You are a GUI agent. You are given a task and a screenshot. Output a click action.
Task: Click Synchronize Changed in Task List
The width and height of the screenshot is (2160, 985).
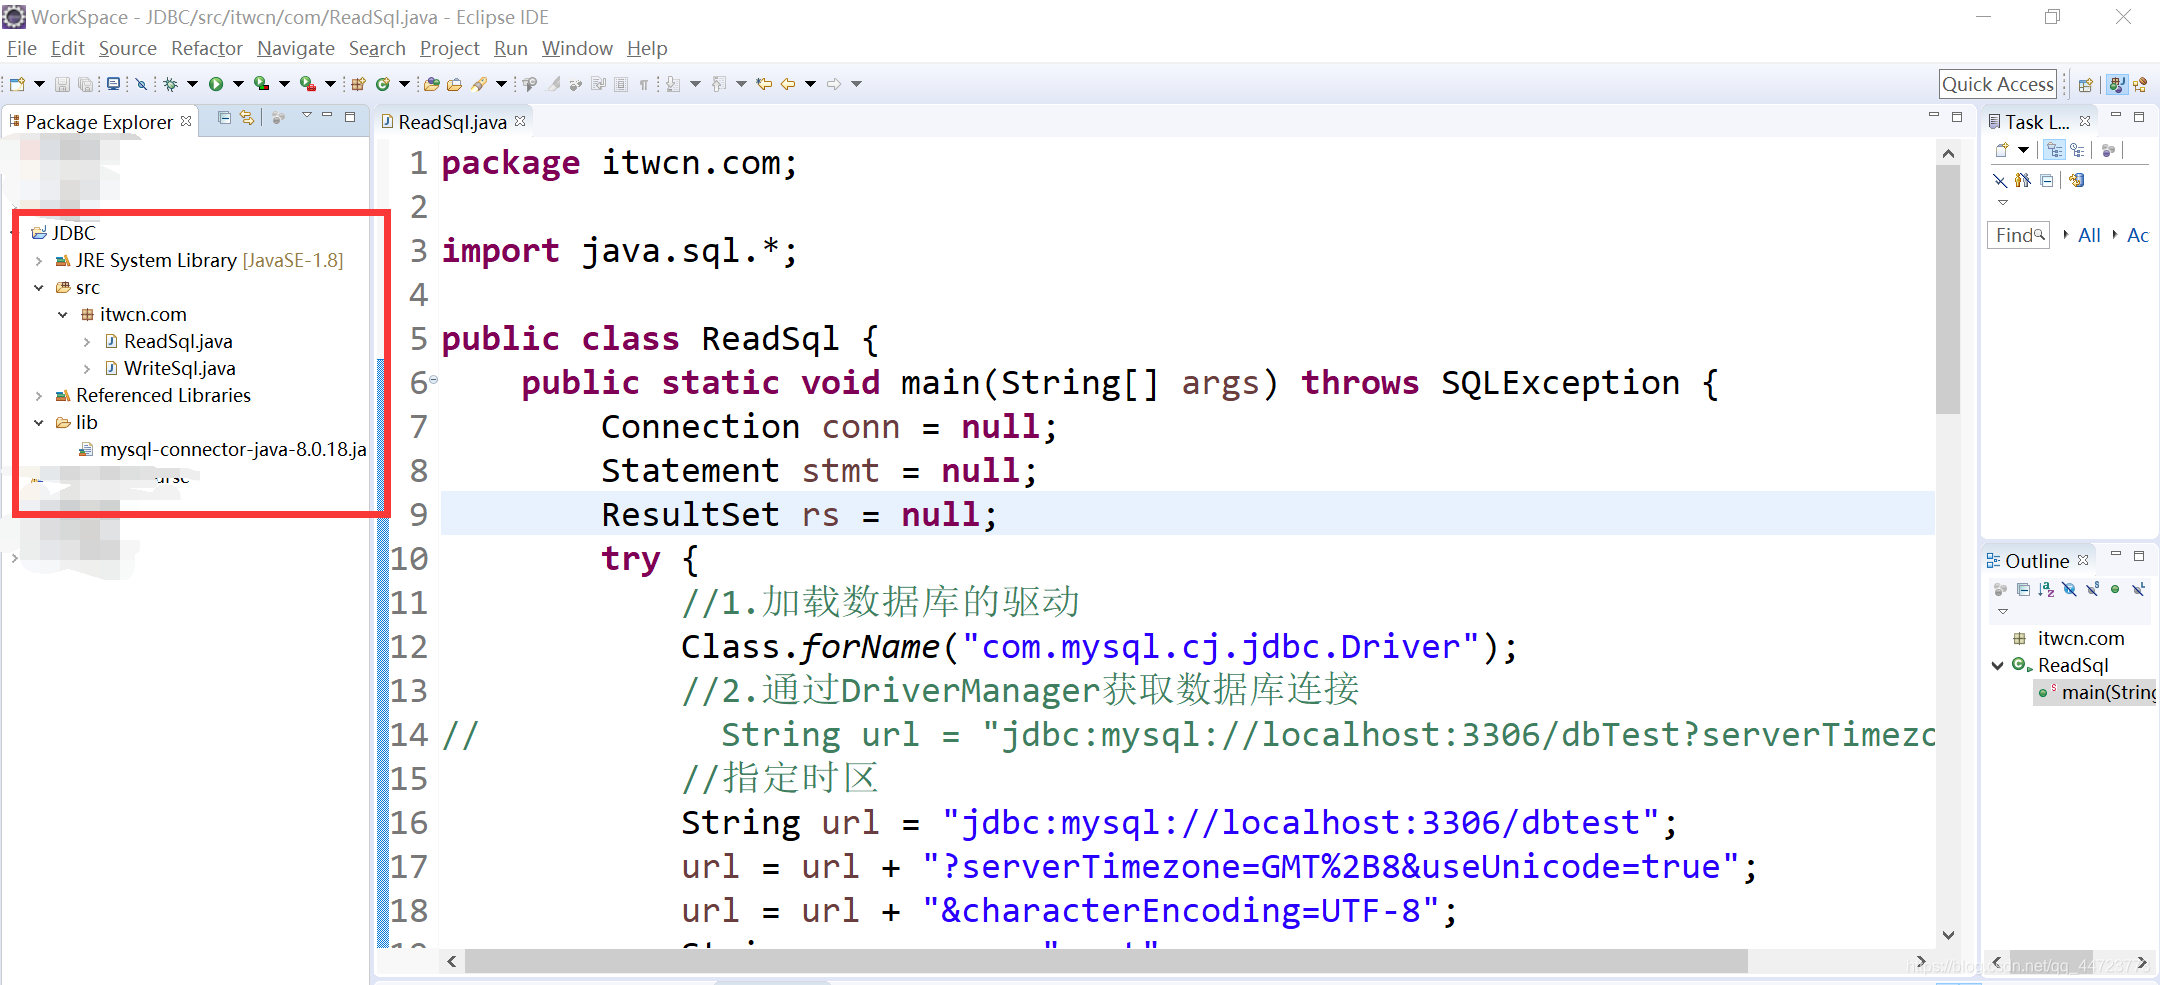[2077, 180]
